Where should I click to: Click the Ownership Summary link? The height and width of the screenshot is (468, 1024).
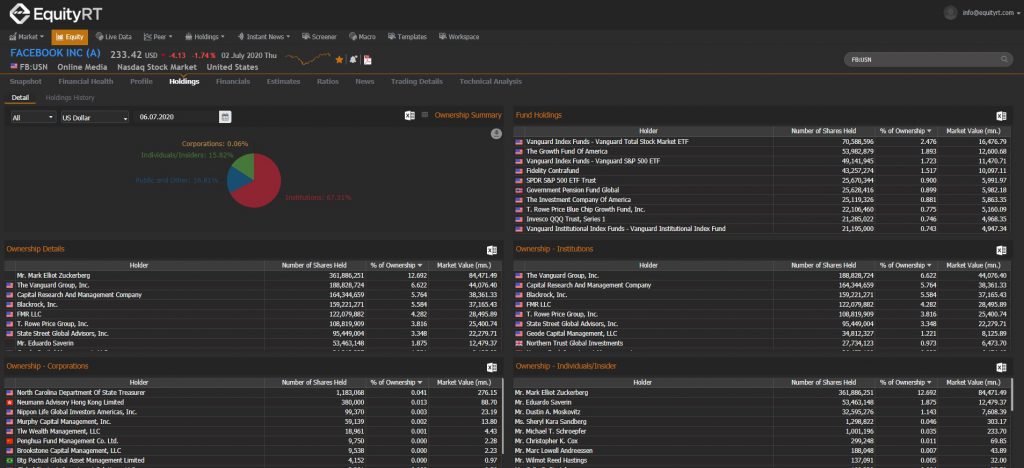coord(468,115)
